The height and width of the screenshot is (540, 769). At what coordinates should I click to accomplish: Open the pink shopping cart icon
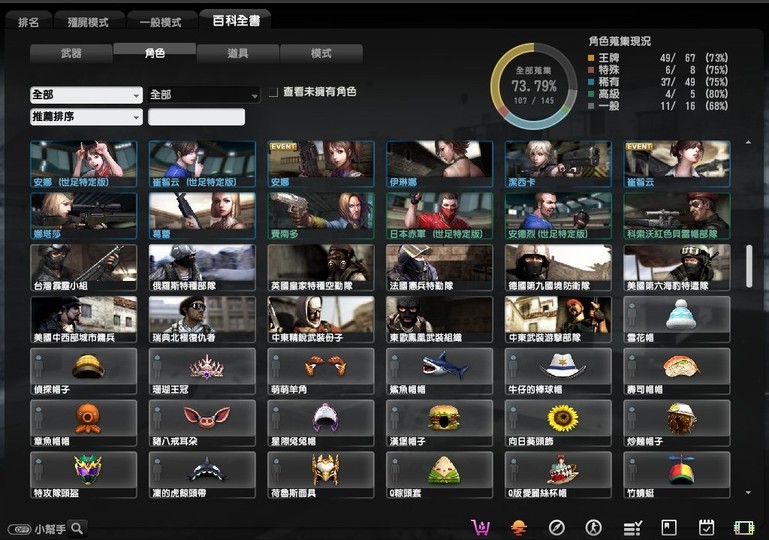tap(482, 527)
